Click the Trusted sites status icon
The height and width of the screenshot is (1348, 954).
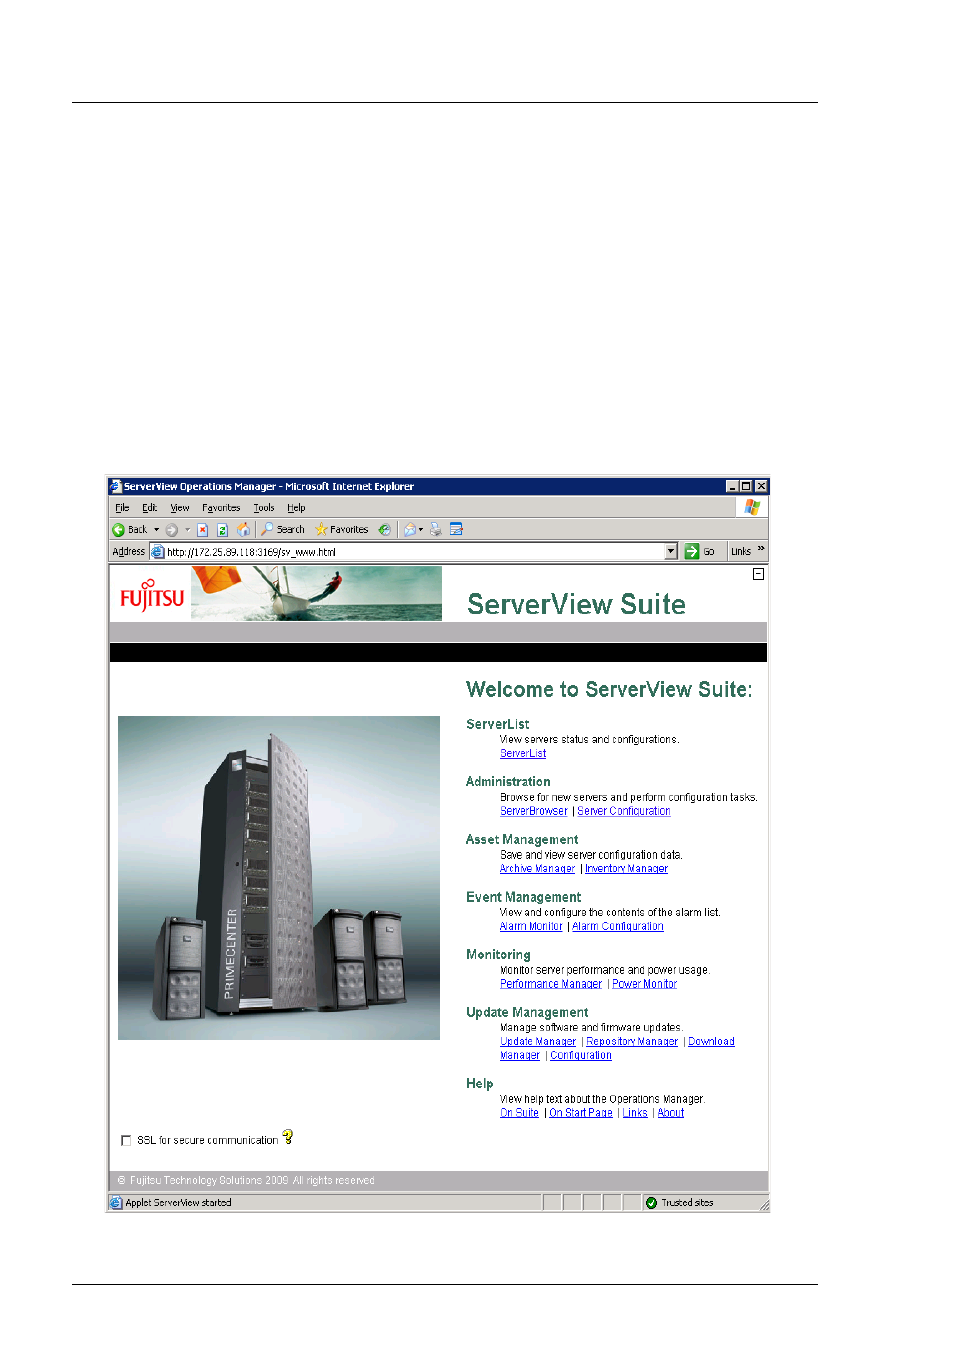651,1203
